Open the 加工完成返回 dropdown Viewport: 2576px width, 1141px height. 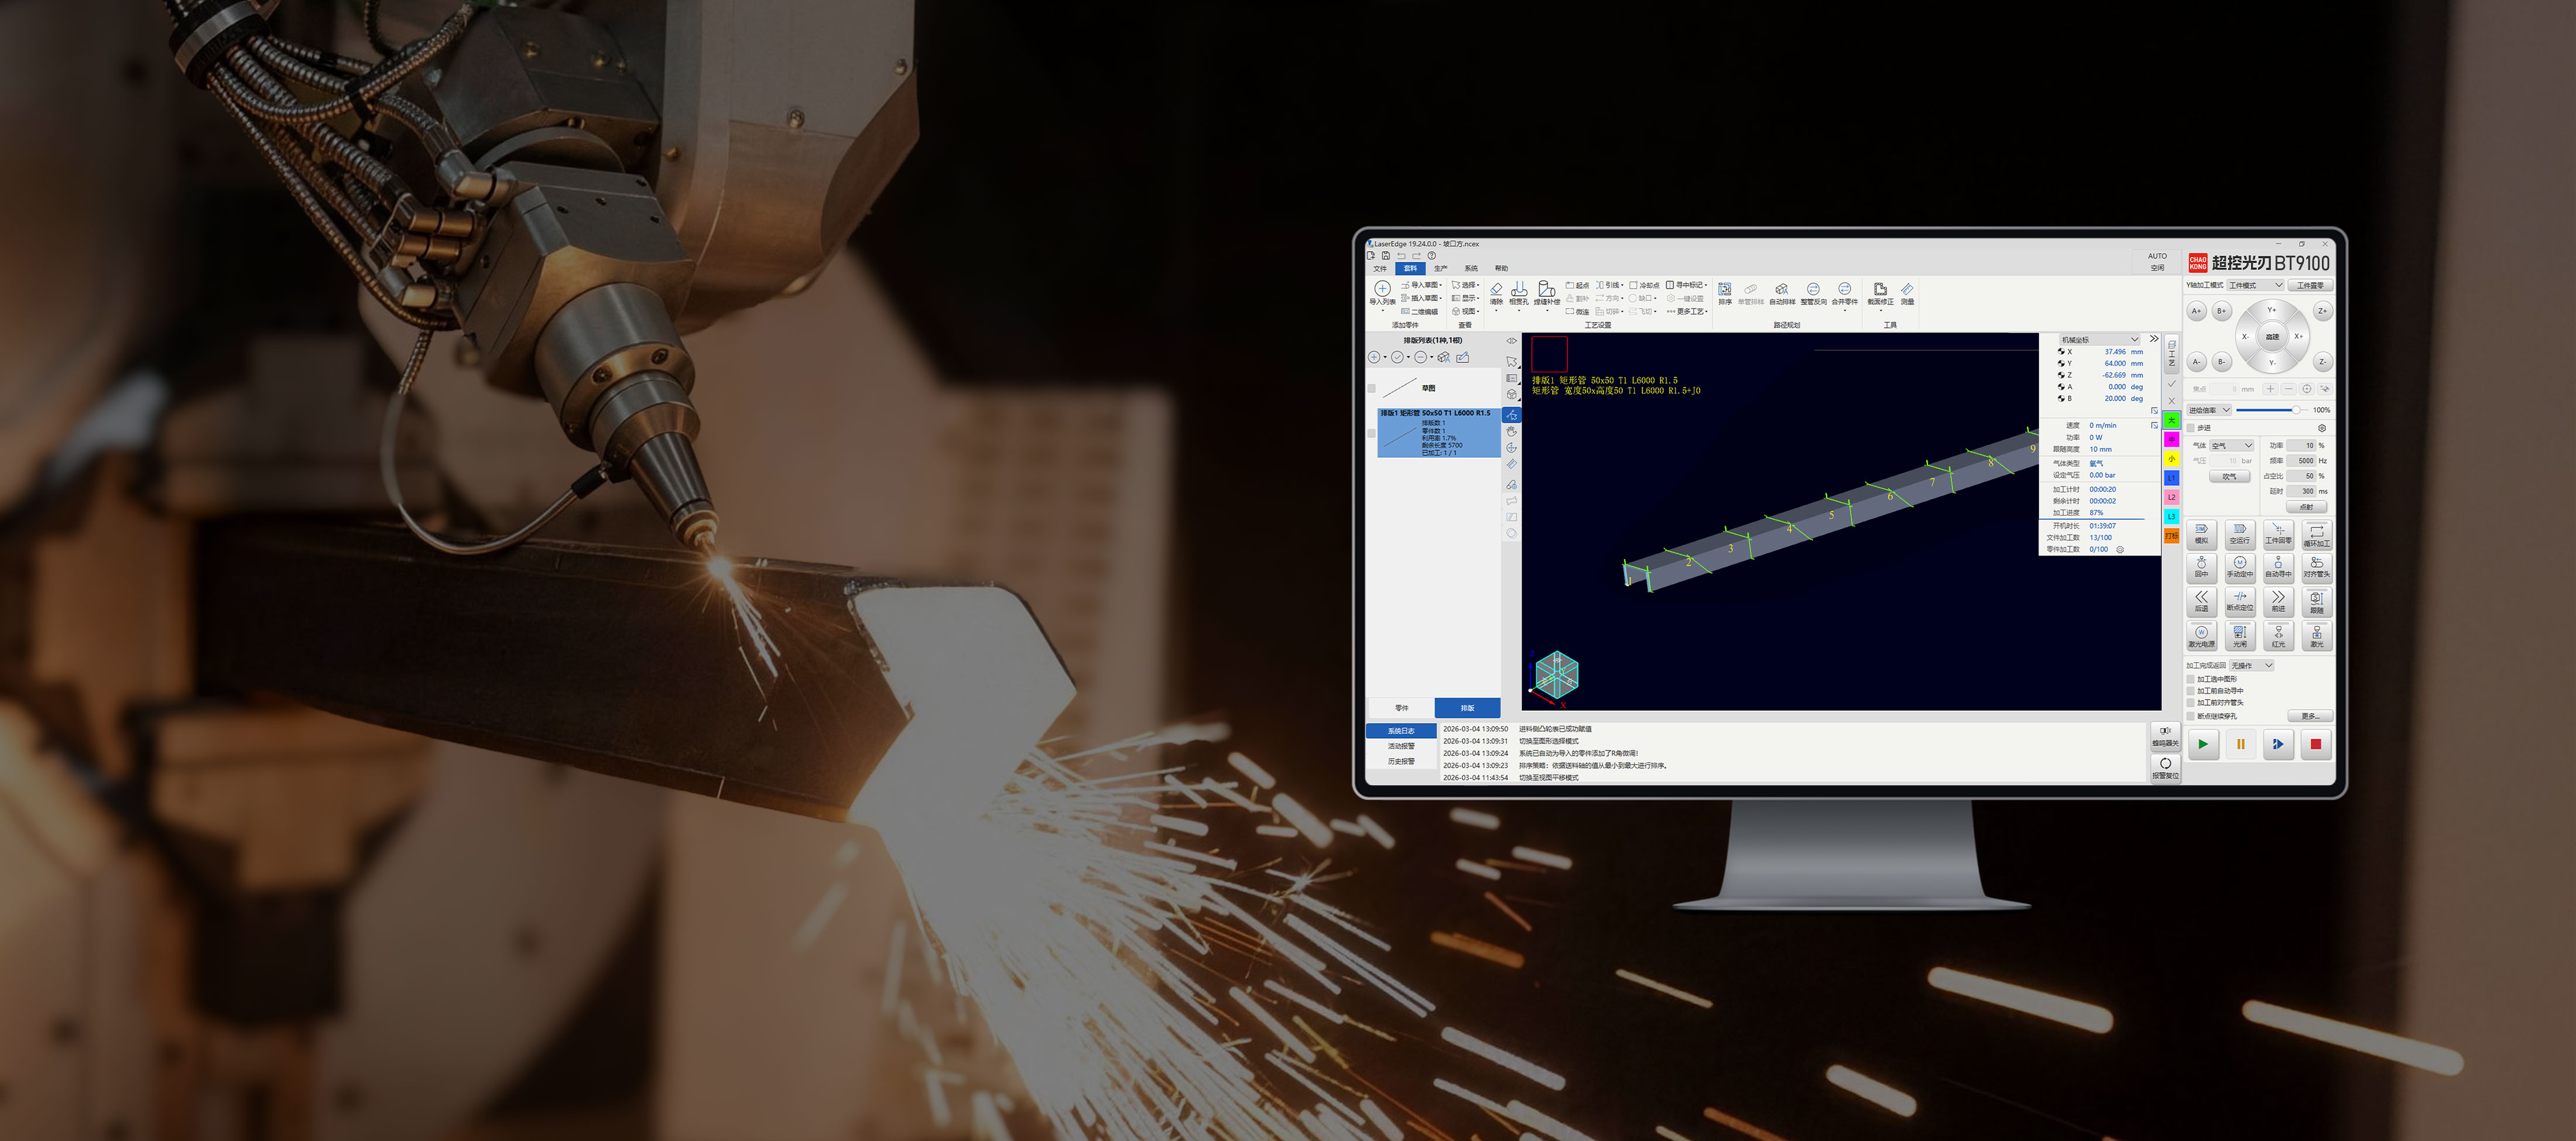2252,666
